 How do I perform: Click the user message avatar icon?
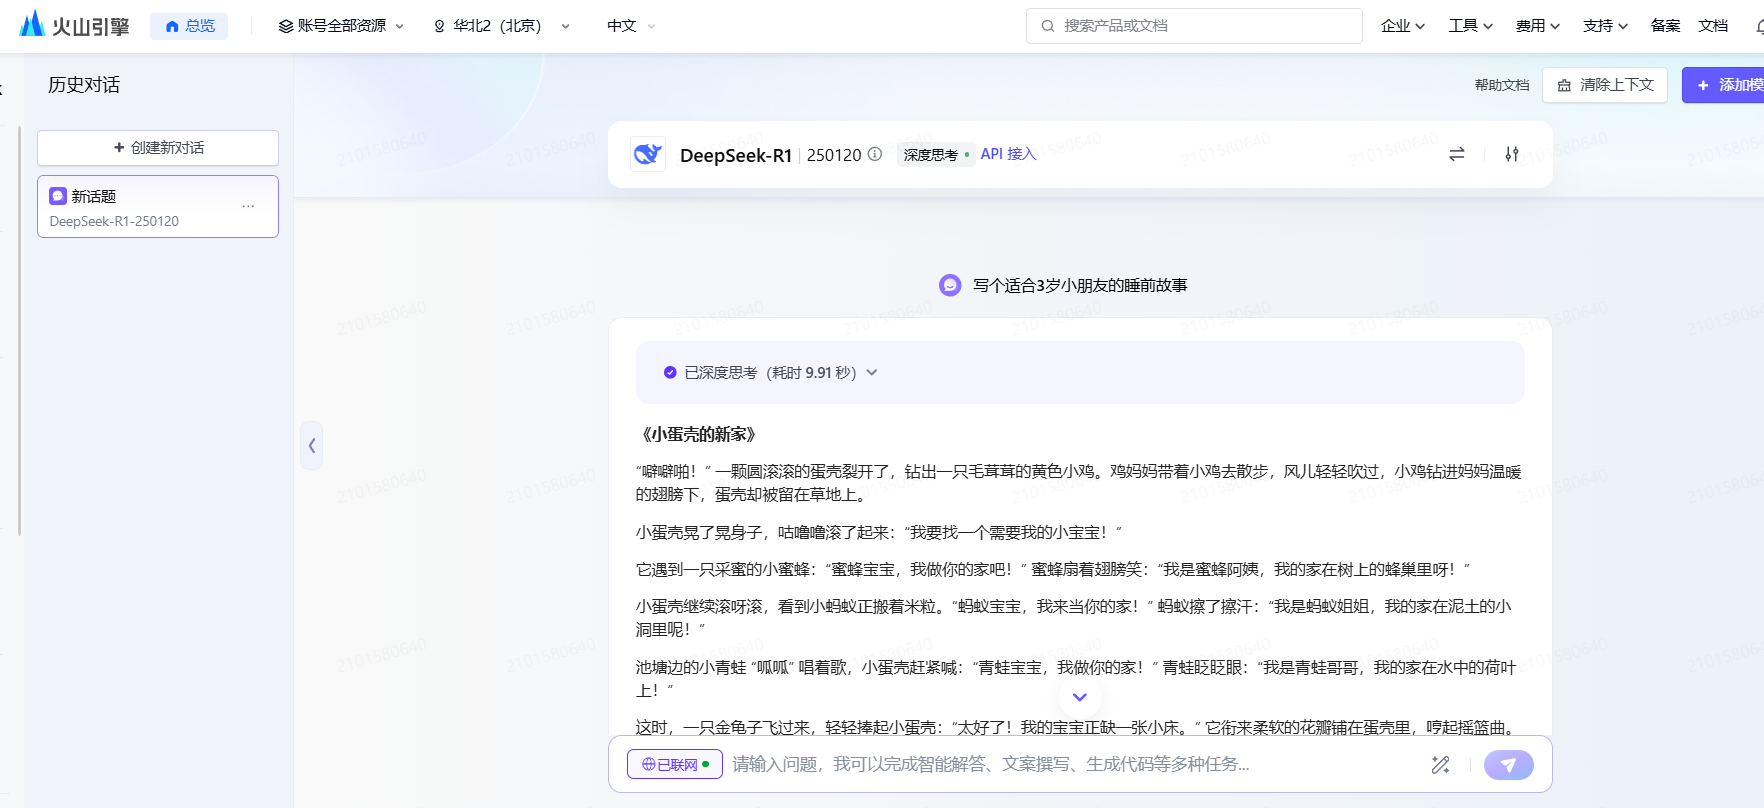[x=950, y=285]
